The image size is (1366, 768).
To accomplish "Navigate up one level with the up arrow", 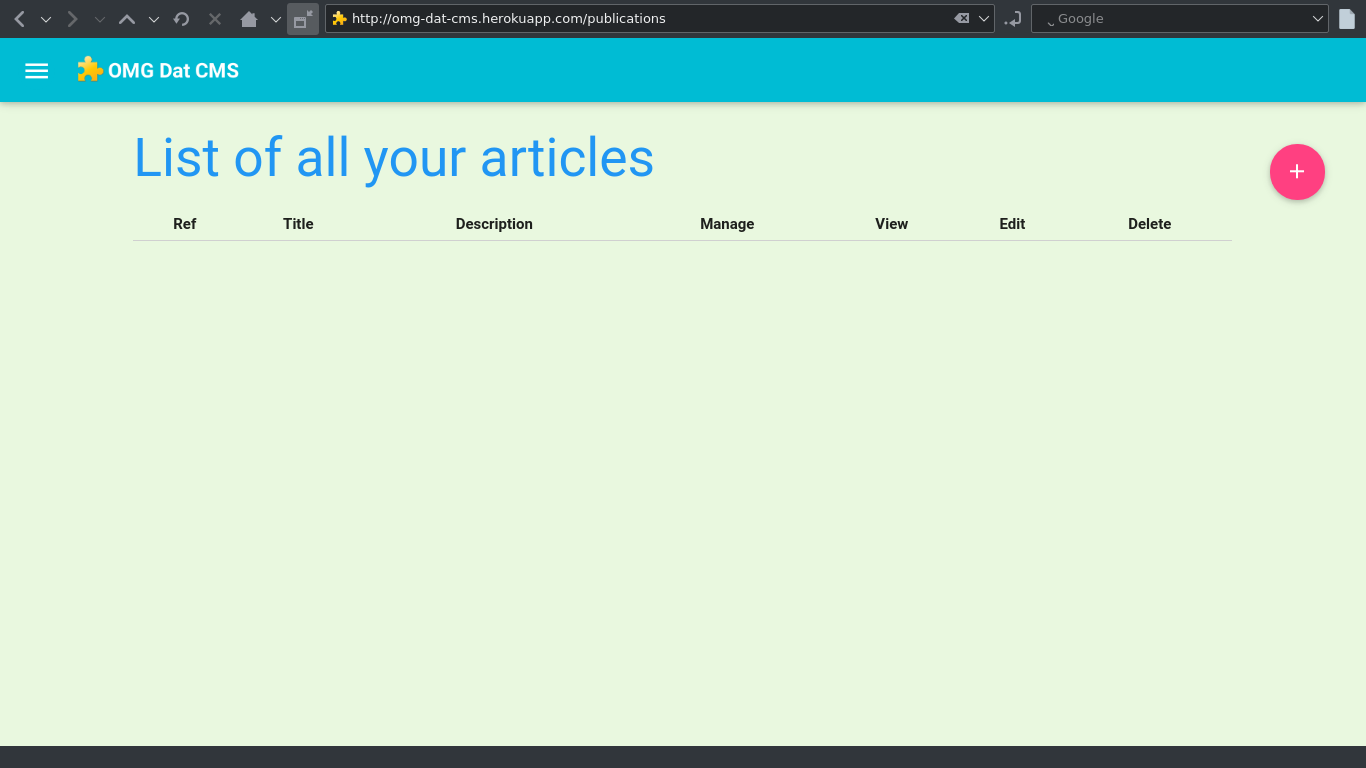I will 127,19.
